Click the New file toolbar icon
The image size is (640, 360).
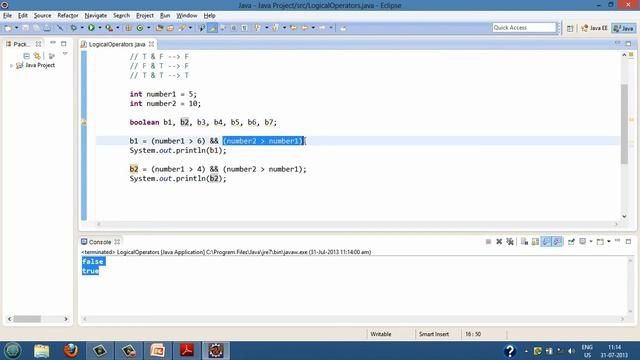tap(7, 28)
